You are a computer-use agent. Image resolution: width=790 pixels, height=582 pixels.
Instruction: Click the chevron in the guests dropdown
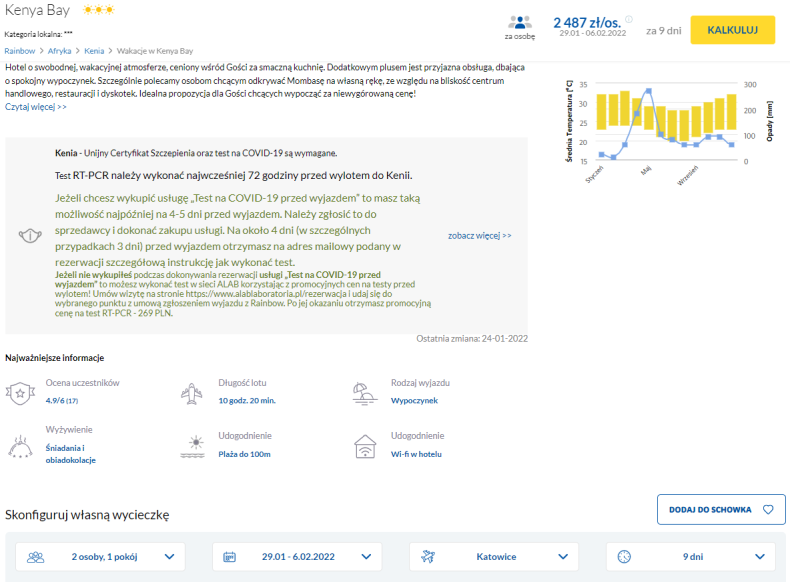(169, 557)
